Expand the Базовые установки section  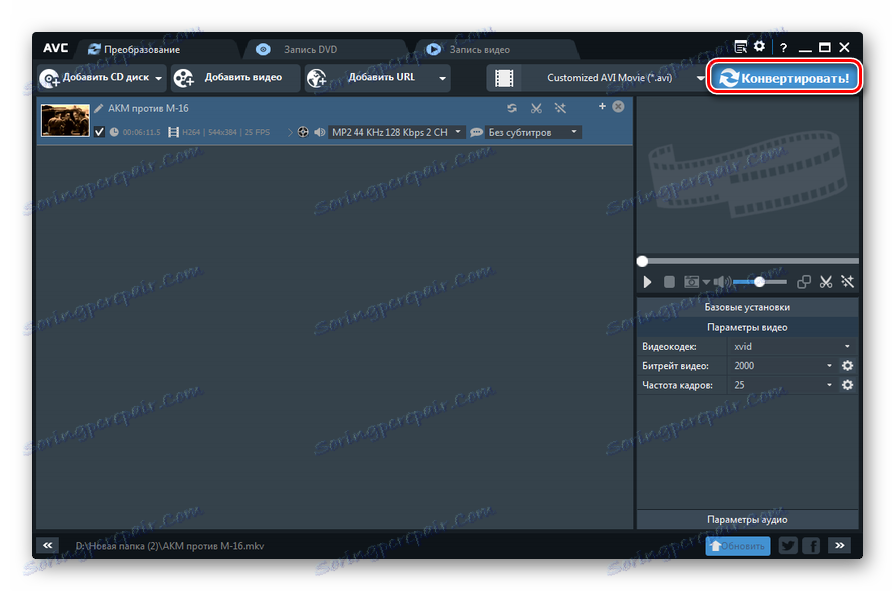click(747, 307)
